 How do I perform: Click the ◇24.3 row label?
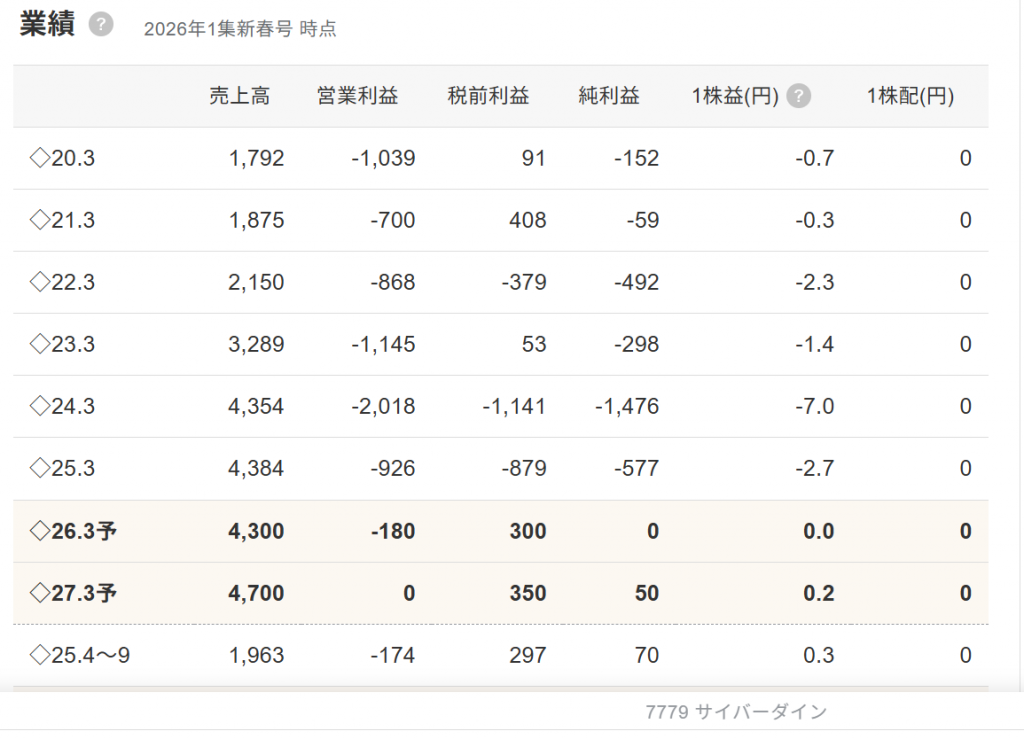(x=62, y=406)
